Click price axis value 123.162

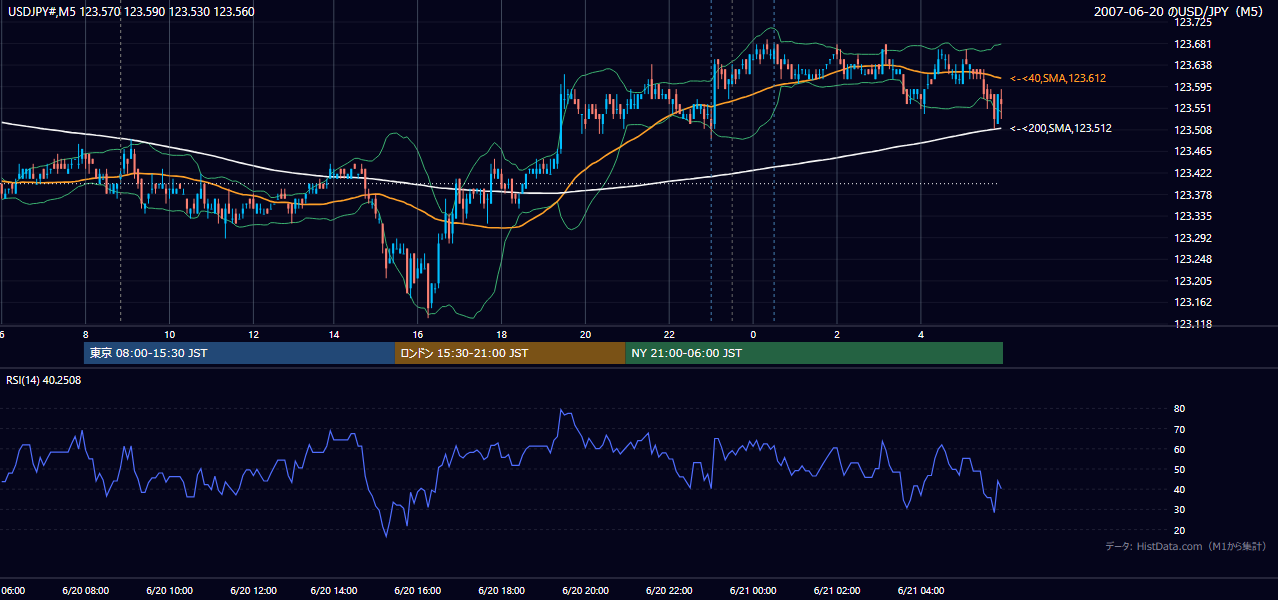pyautogui.click(x=1192, y=303)
